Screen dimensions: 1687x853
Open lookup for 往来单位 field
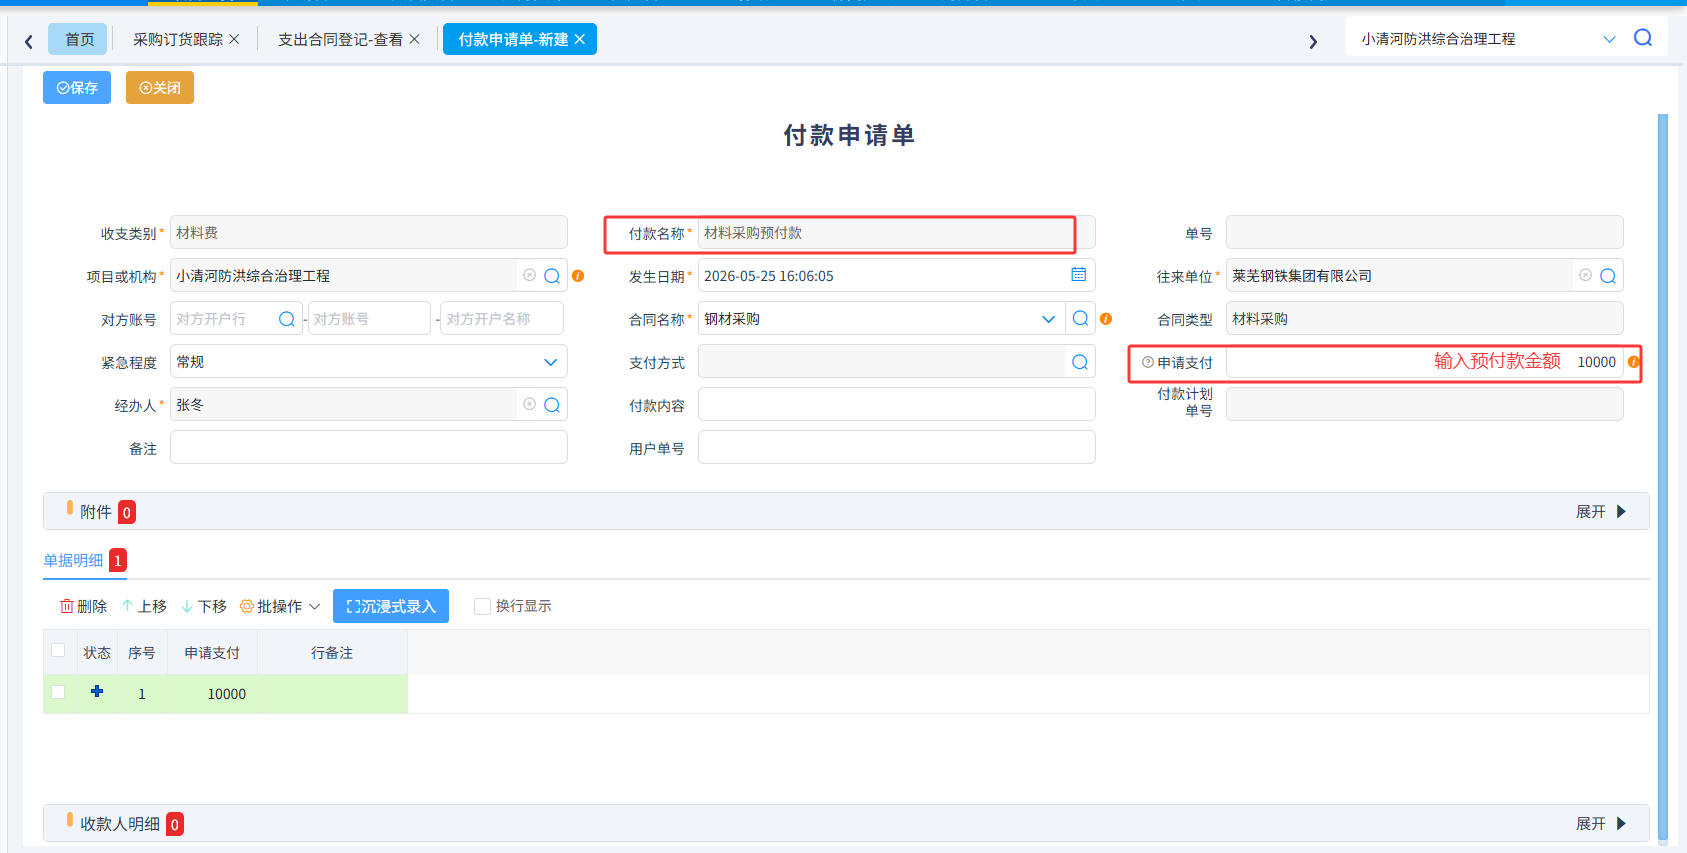[1608, 276]
